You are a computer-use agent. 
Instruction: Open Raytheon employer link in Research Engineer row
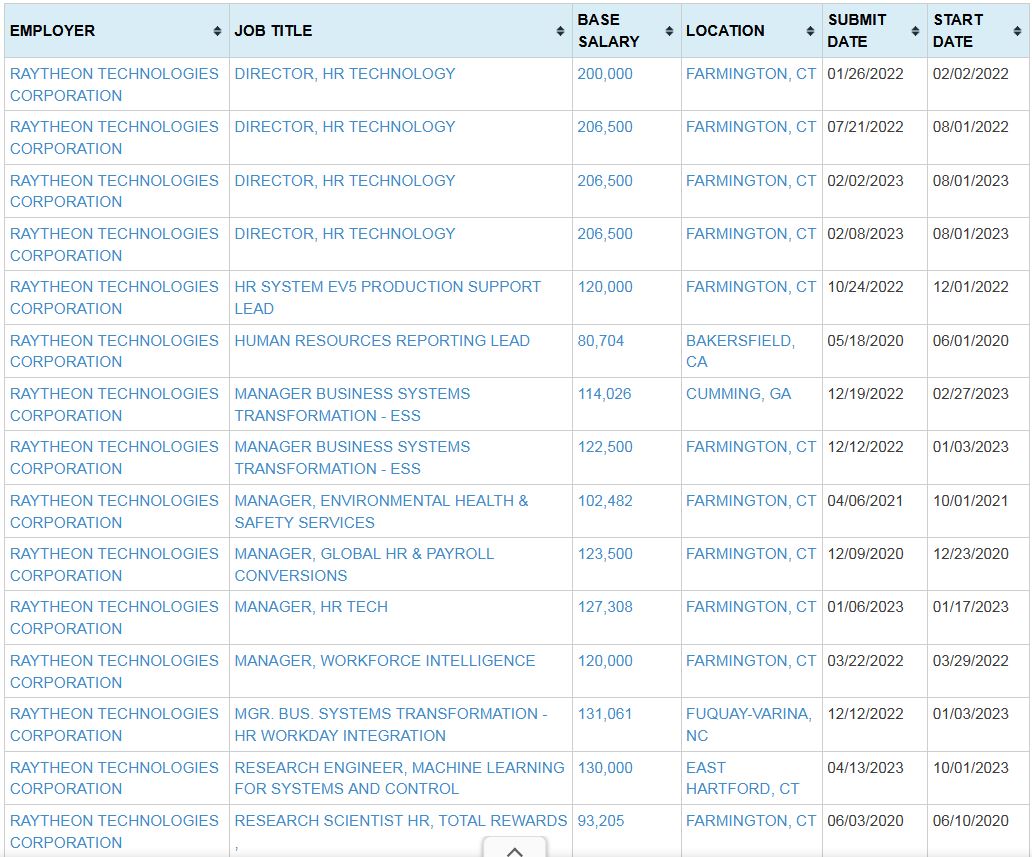pyautogui.click(x=114, y=778)
